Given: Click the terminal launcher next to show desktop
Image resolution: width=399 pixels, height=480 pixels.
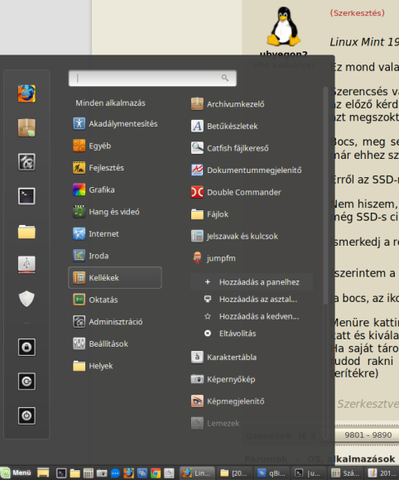Looking at the screenshot, I should 61,473.
